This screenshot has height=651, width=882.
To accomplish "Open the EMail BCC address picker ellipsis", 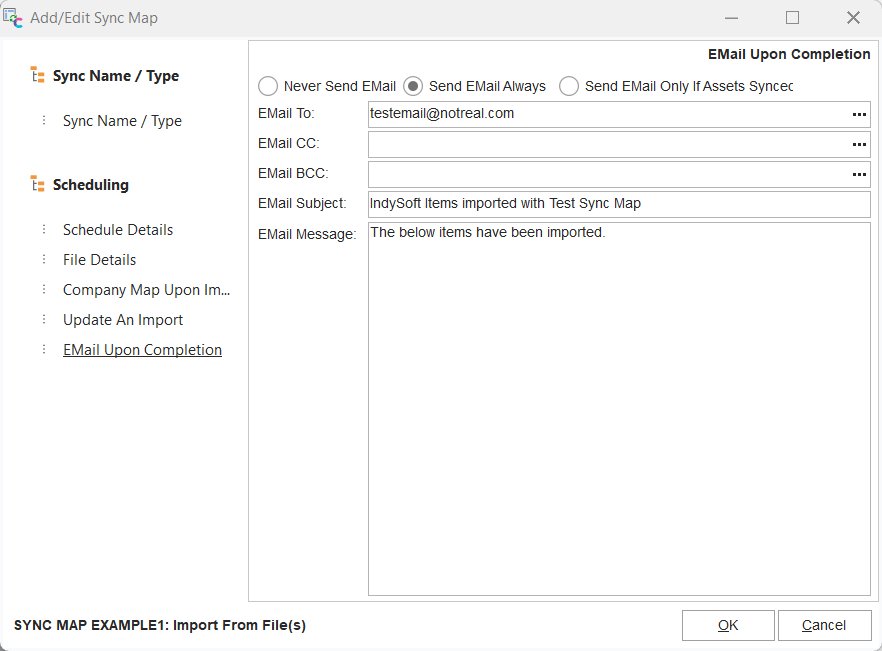I will (x=858, y=175).
